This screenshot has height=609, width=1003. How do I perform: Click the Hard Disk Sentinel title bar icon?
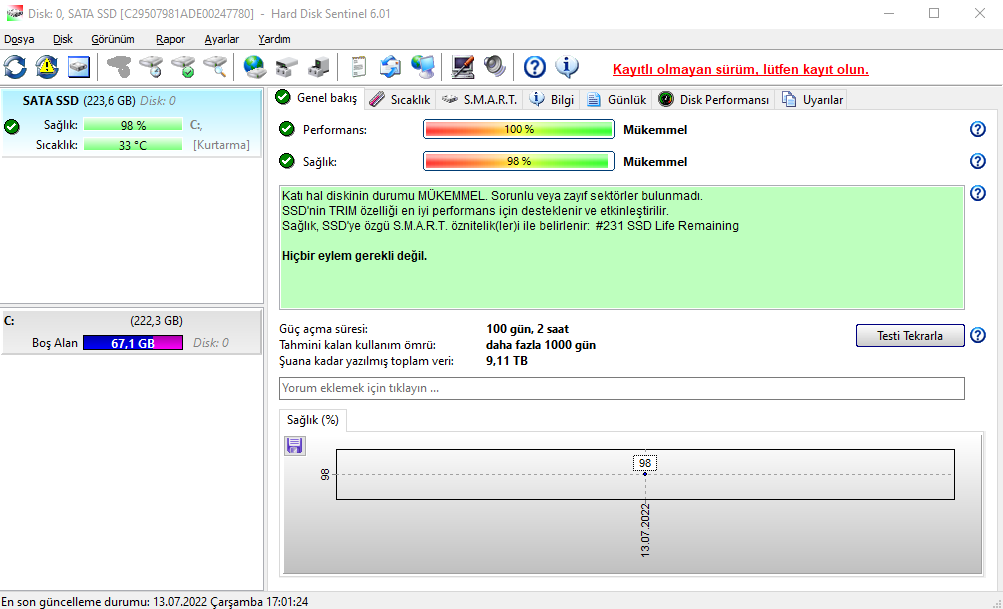click(14, 13)
